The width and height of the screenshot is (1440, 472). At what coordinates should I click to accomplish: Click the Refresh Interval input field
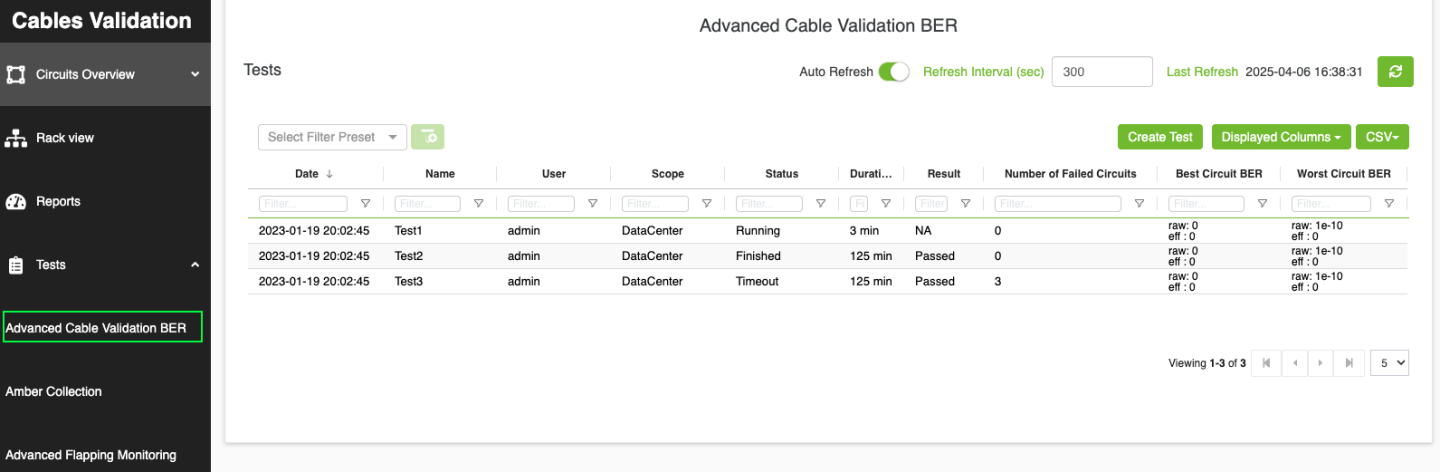[1102, 72]
